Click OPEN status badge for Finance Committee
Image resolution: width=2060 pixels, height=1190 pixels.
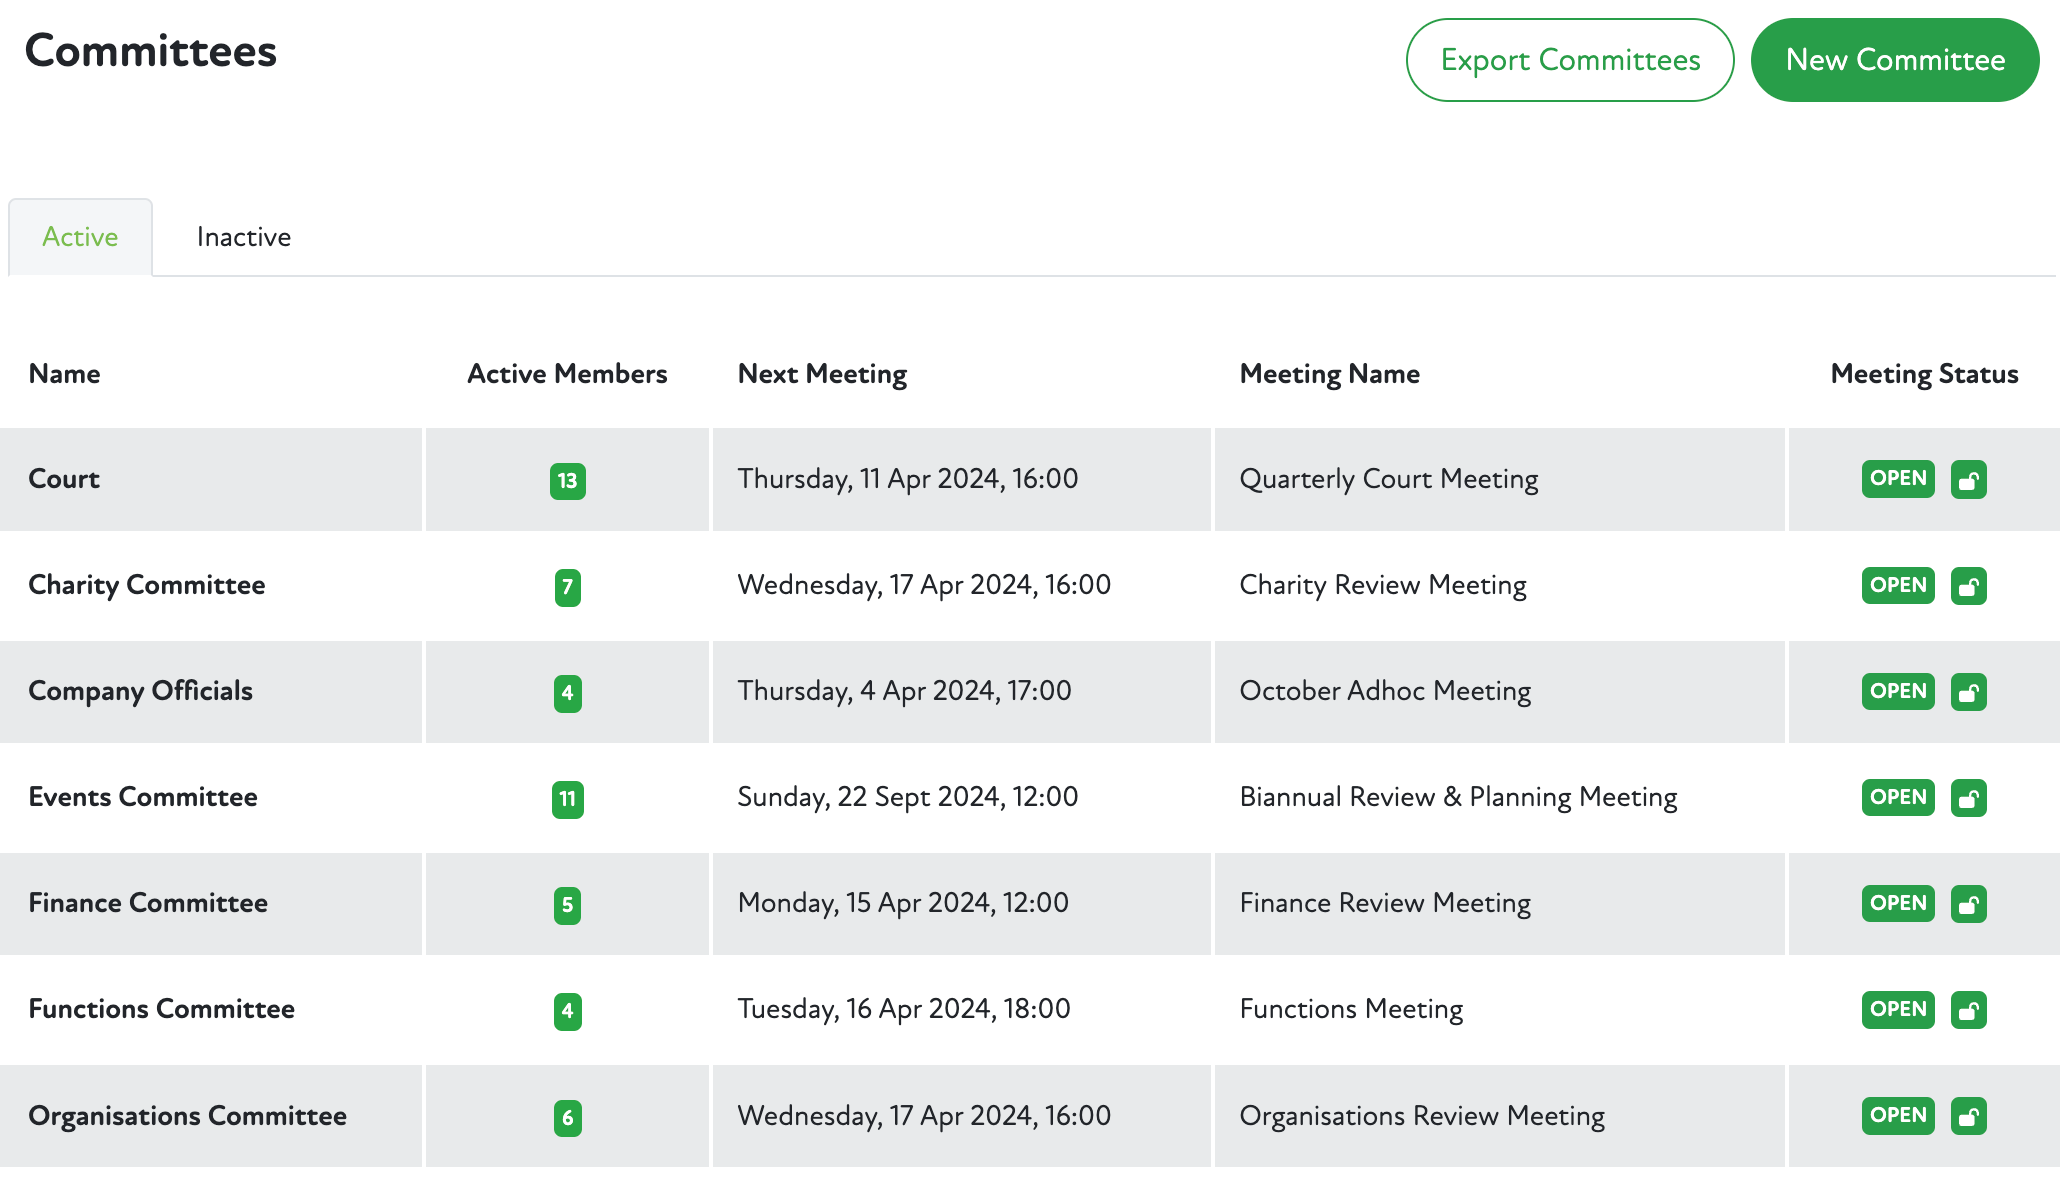(x=1897, y=903)
